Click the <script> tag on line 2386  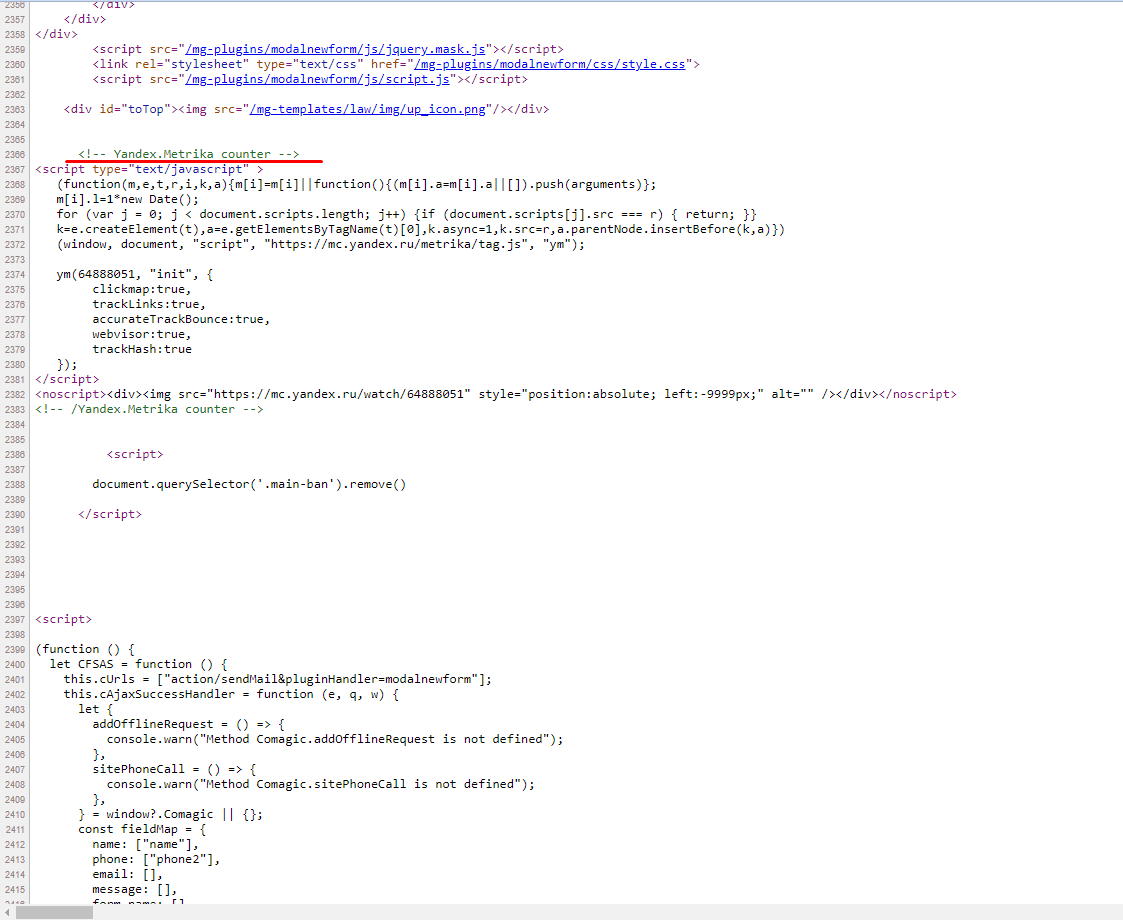click(x=135, y=455)
